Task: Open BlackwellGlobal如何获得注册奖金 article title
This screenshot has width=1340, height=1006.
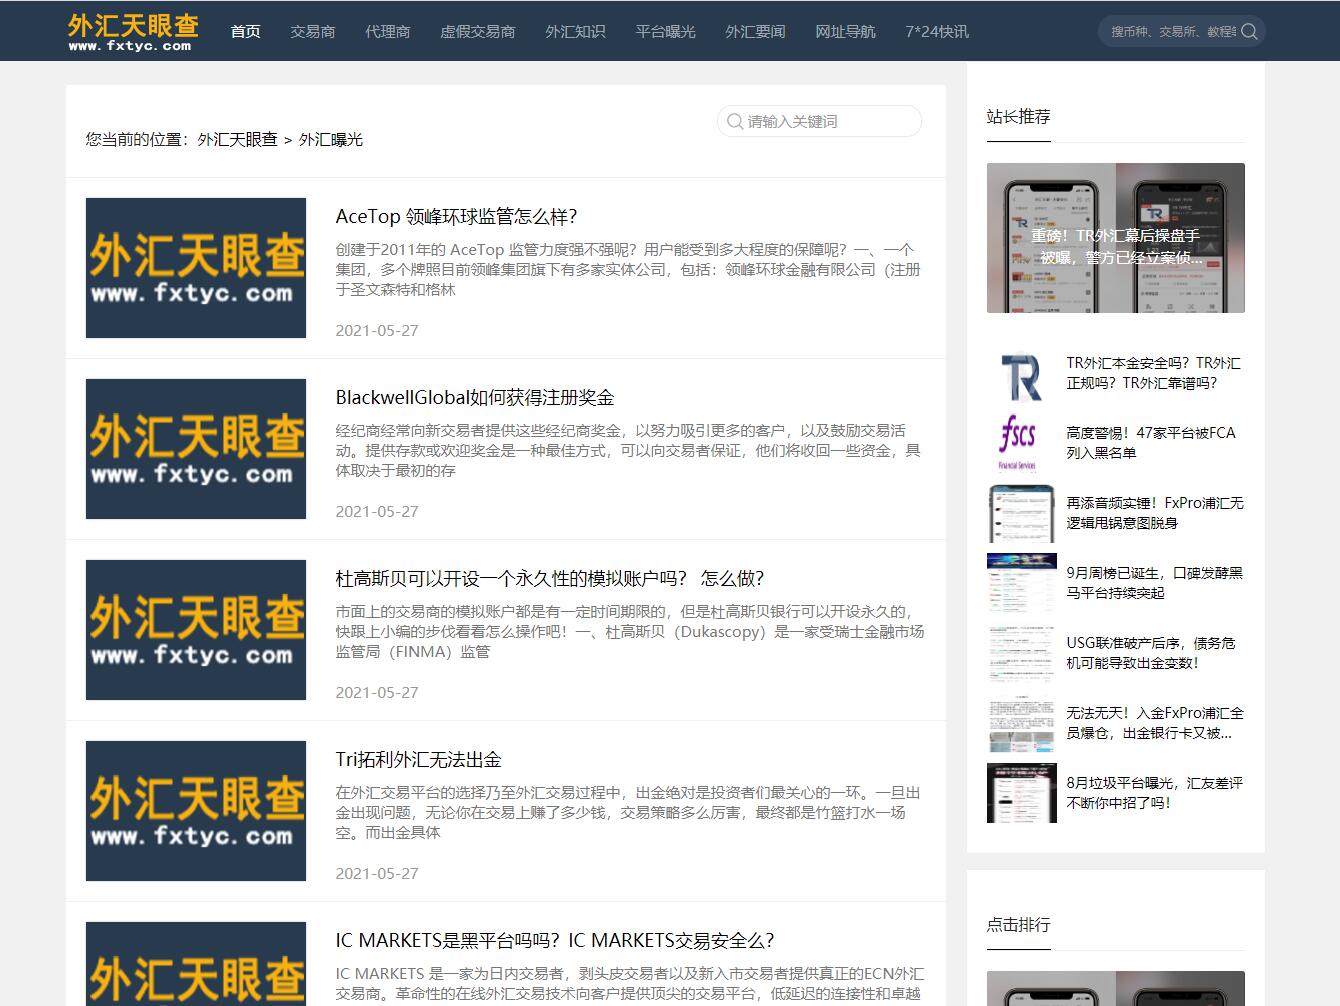Action: tap(474, 398)
